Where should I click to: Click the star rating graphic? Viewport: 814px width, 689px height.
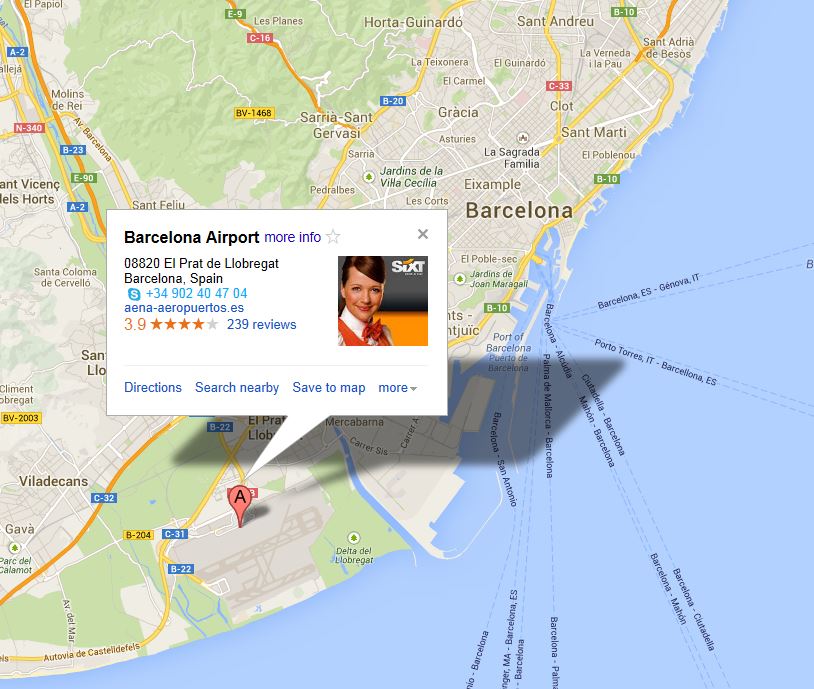[x=184, y=325]
